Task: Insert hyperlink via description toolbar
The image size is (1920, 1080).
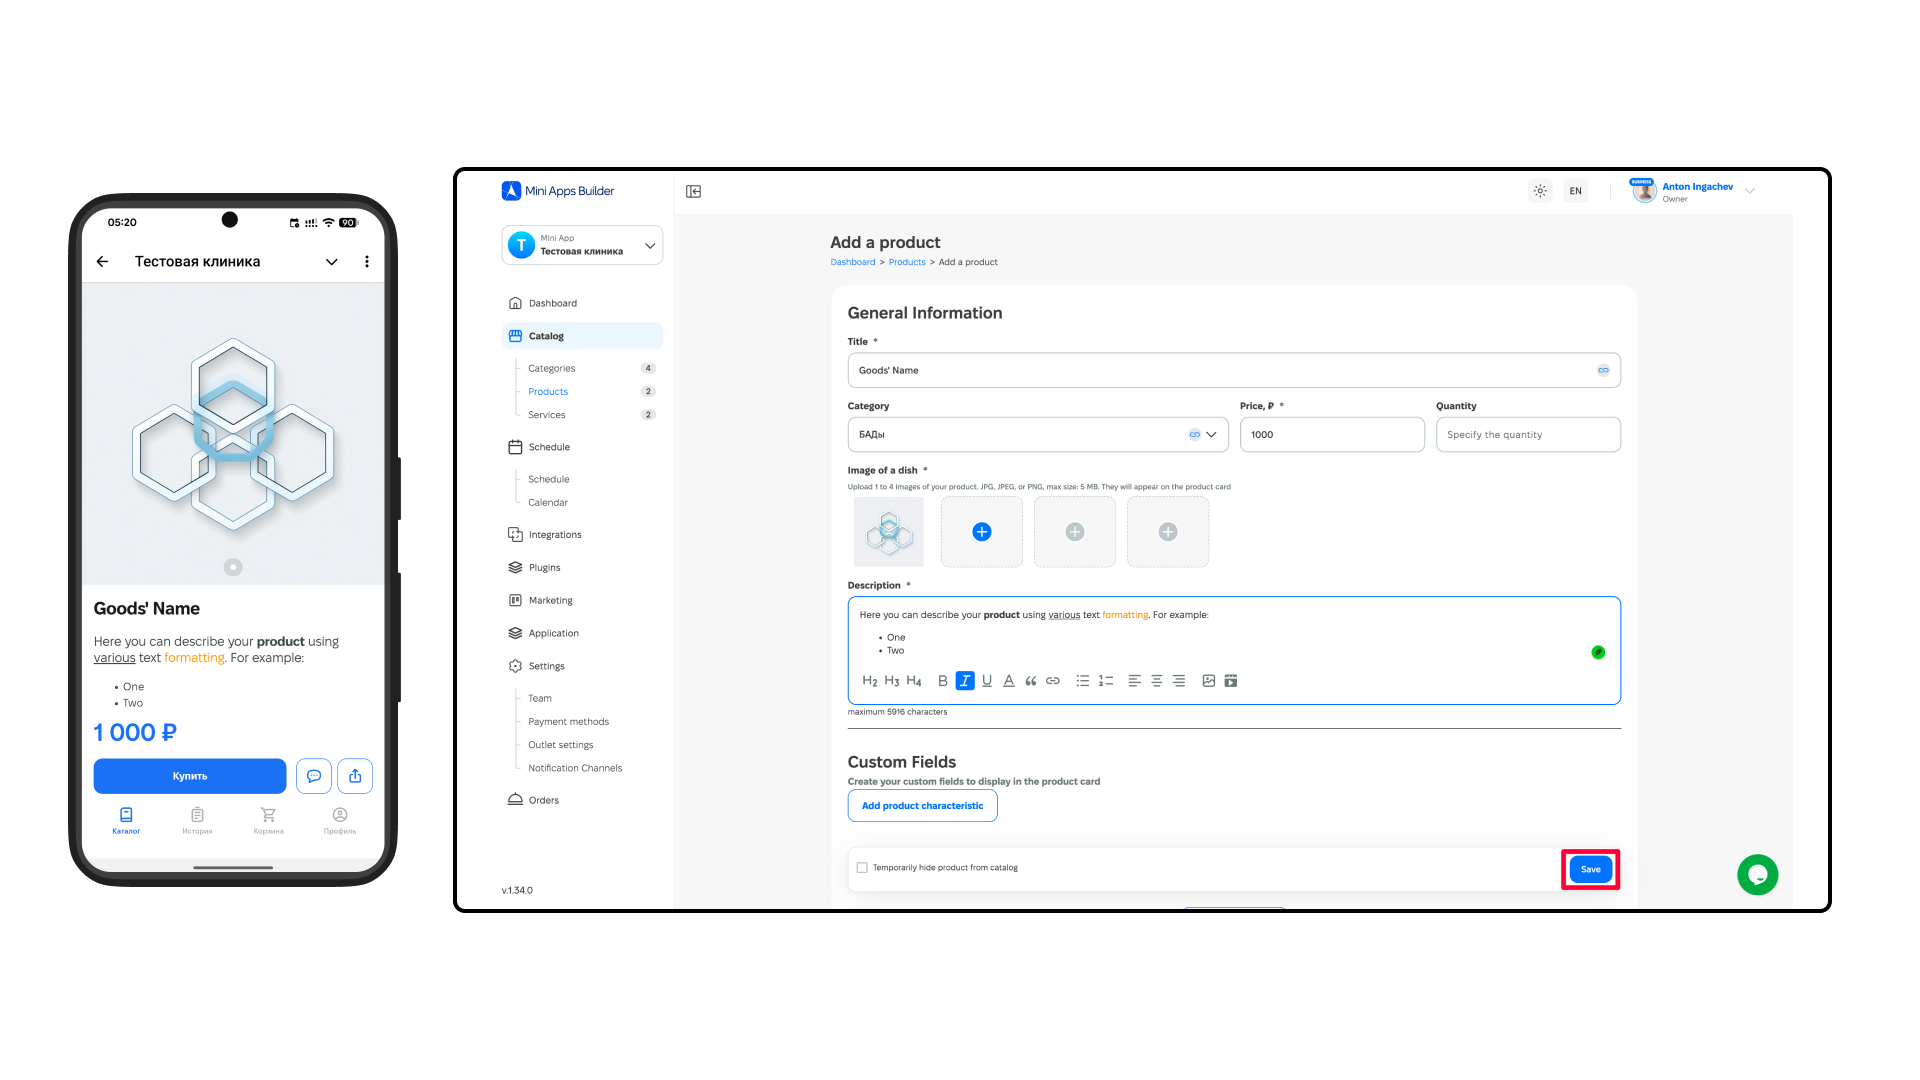Action: coord(1053,681)
